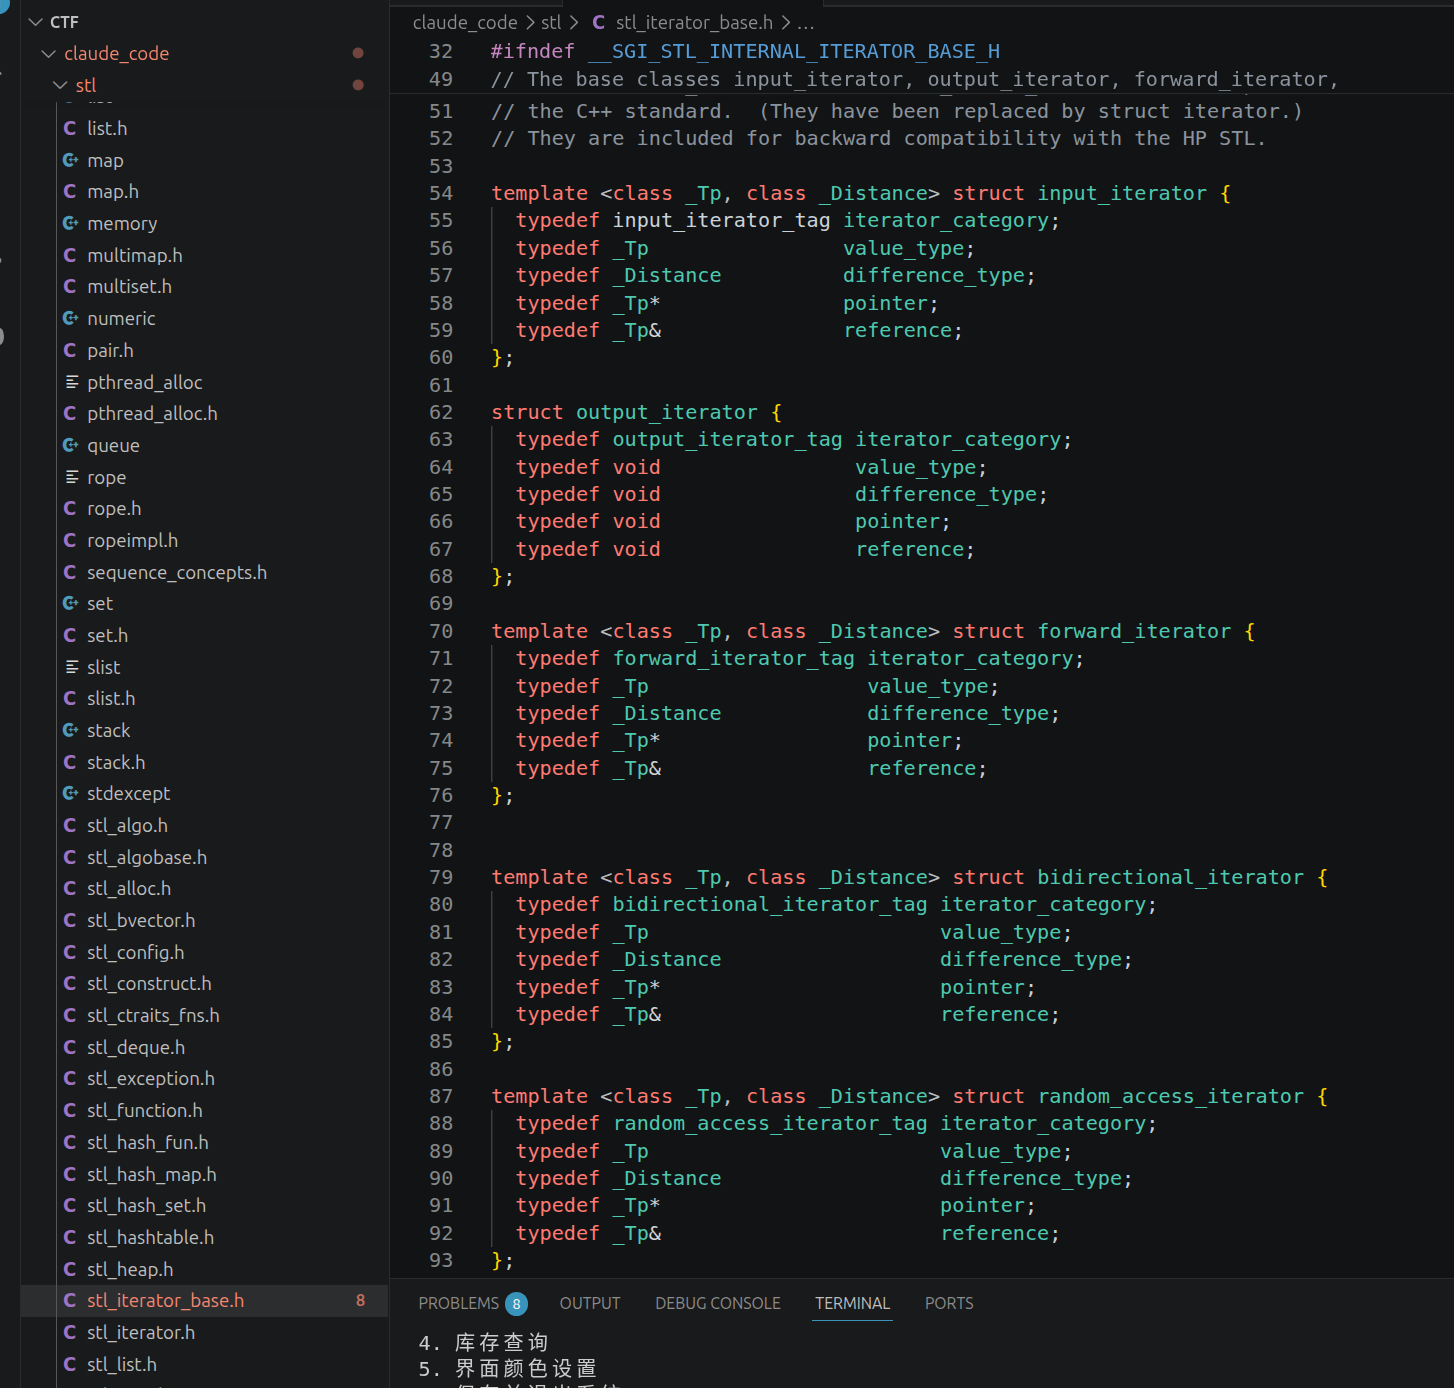The width and height of the screenshot is (1454, 1388).
Task: Collapse the stl folder
Action: tap(60, 85)
